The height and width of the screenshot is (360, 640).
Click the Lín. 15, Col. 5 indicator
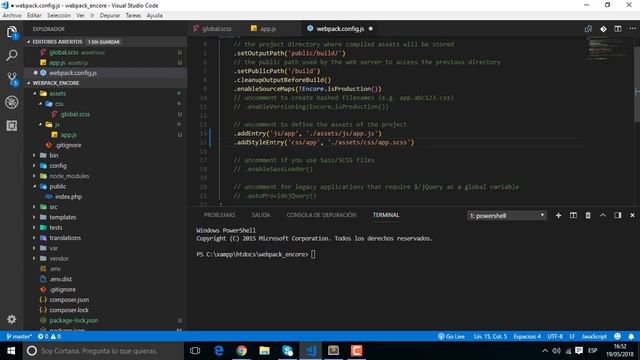pyautogui.click(x=490, y=336)
